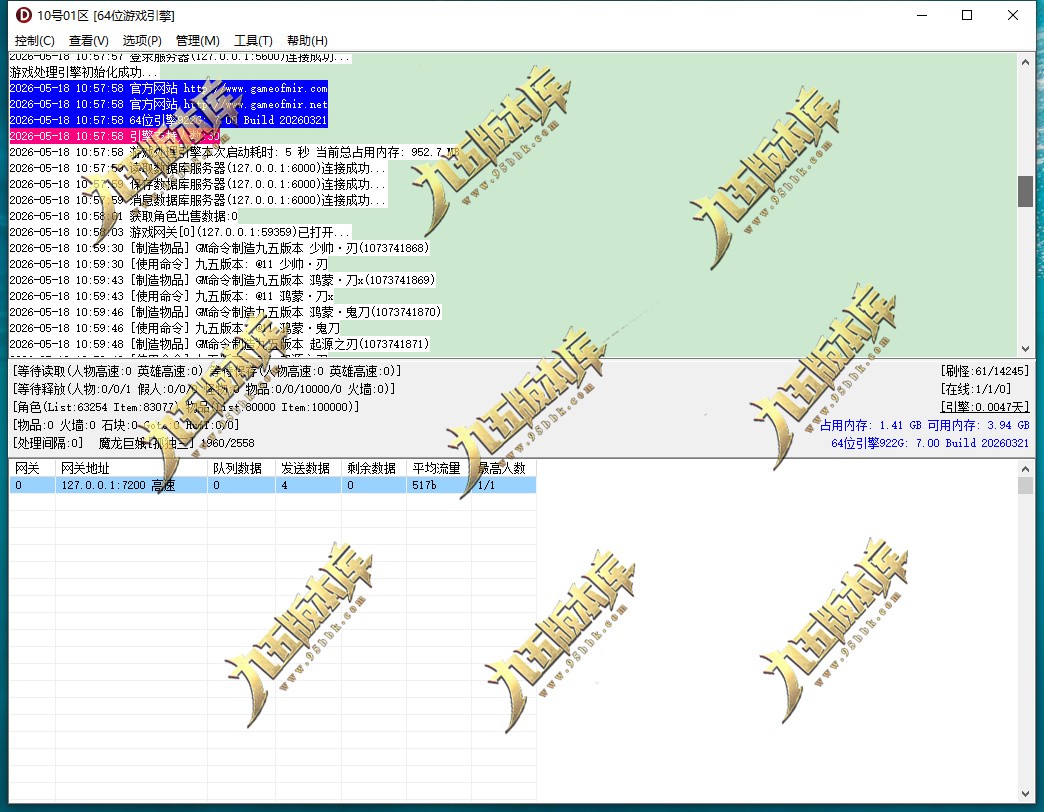Click the log panel scroll up arrow
The image size is (1044, 812).
(x=1025, y=62)
